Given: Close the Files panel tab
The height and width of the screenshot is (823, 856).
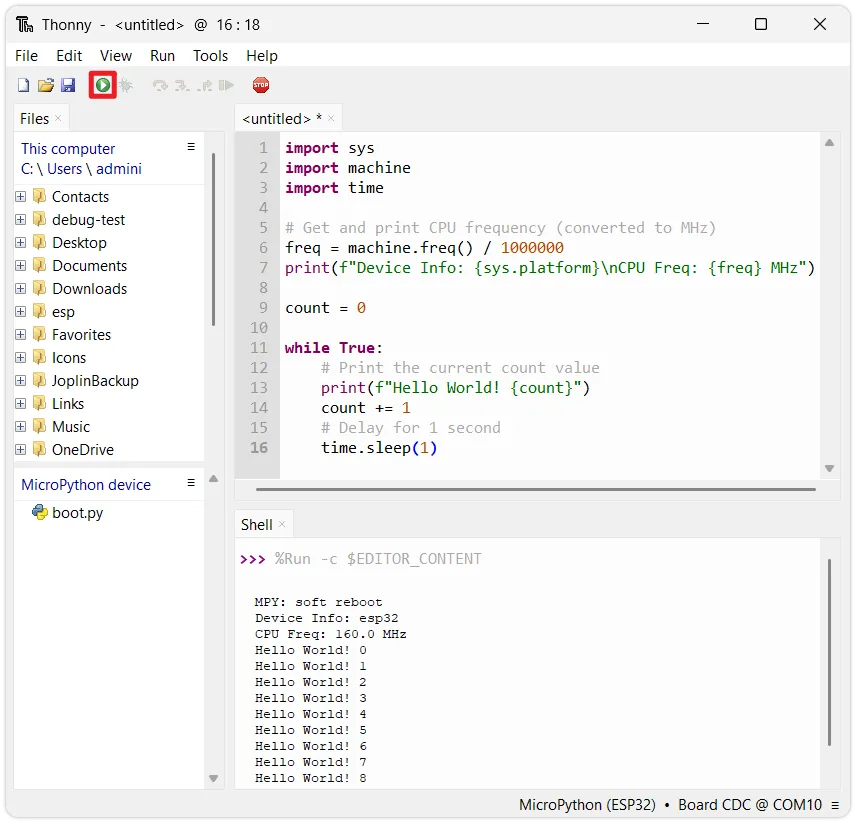Looking at the screenshot, I should point(58,118).
